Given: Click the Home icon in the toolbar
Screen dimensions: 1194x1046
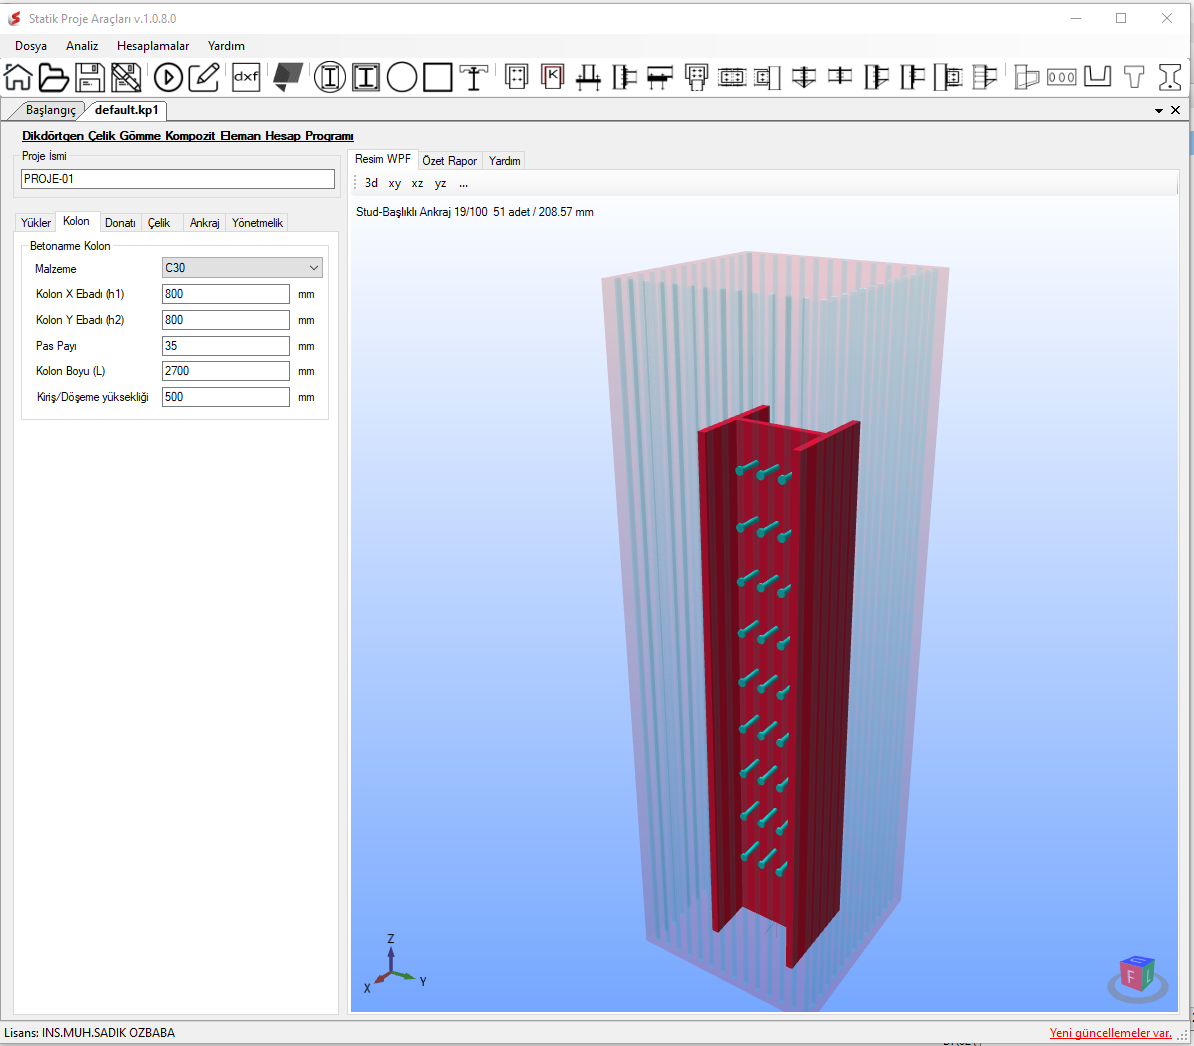Looking at the screenshot, I should click(x=18, y=77).
